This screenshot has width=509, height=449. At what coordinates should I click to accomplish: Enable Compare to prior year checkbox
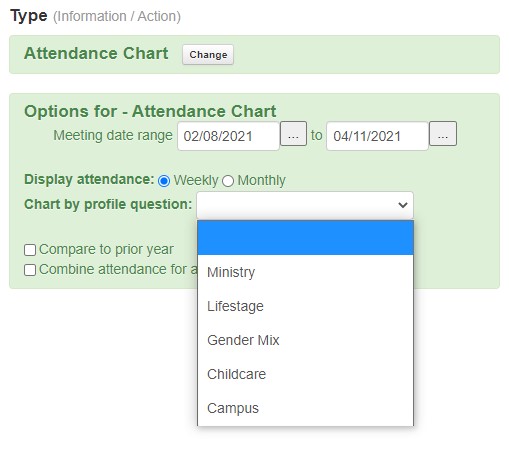pyautogui.click(x=30, y=250)
